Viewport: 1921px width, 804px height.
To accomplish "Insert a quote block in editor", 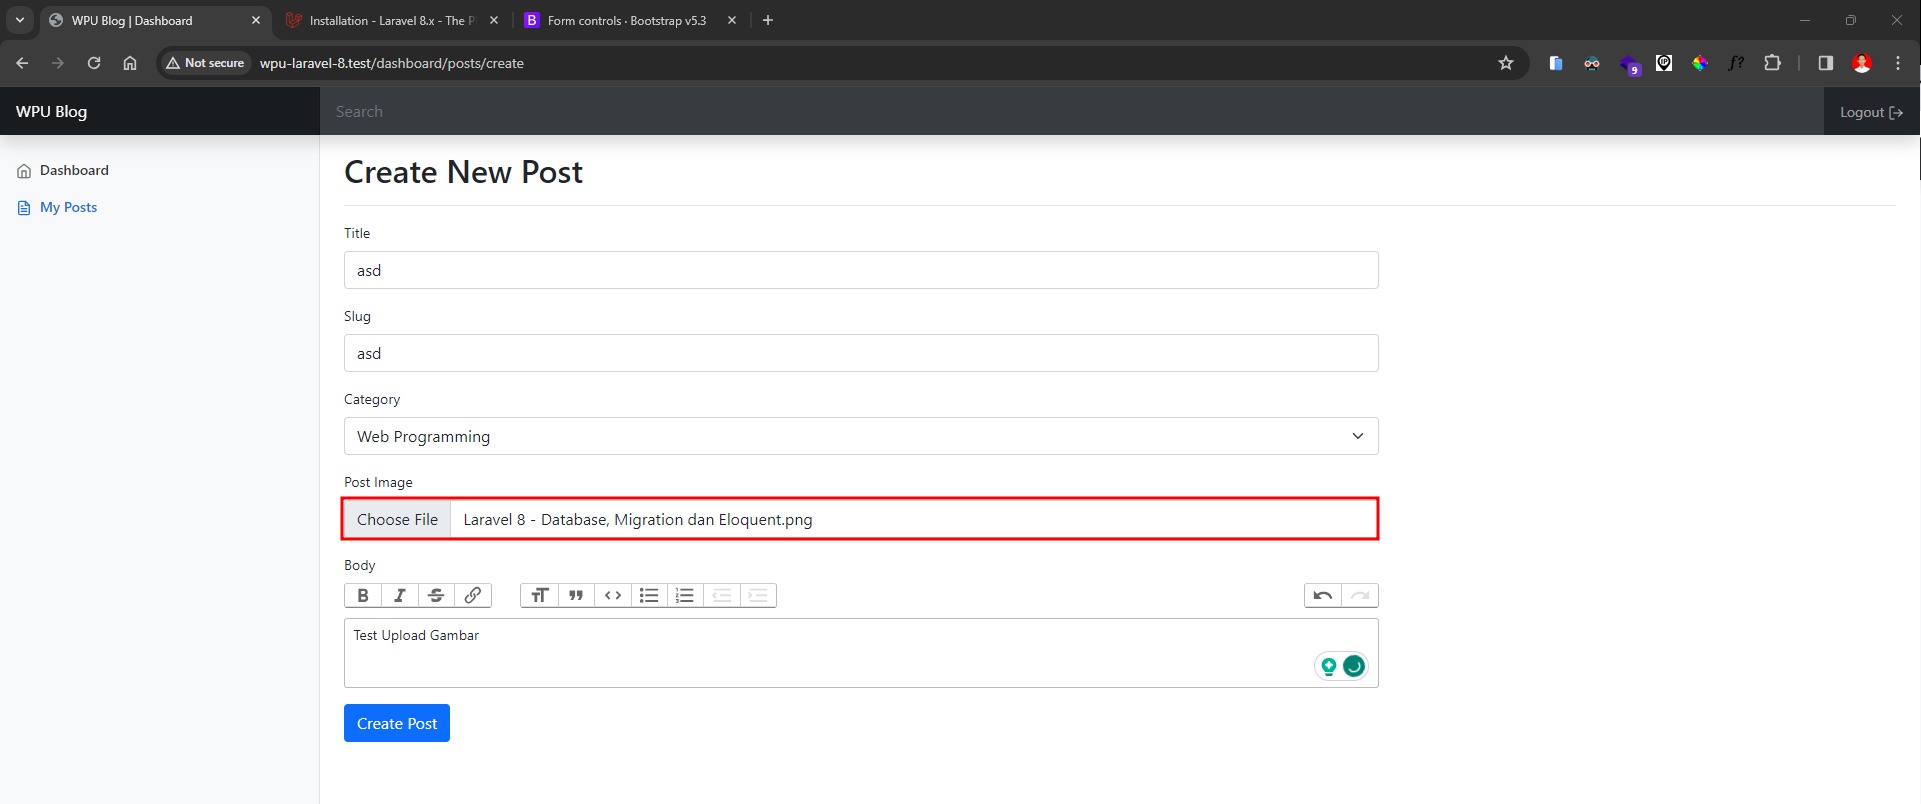I will point(576,595).
